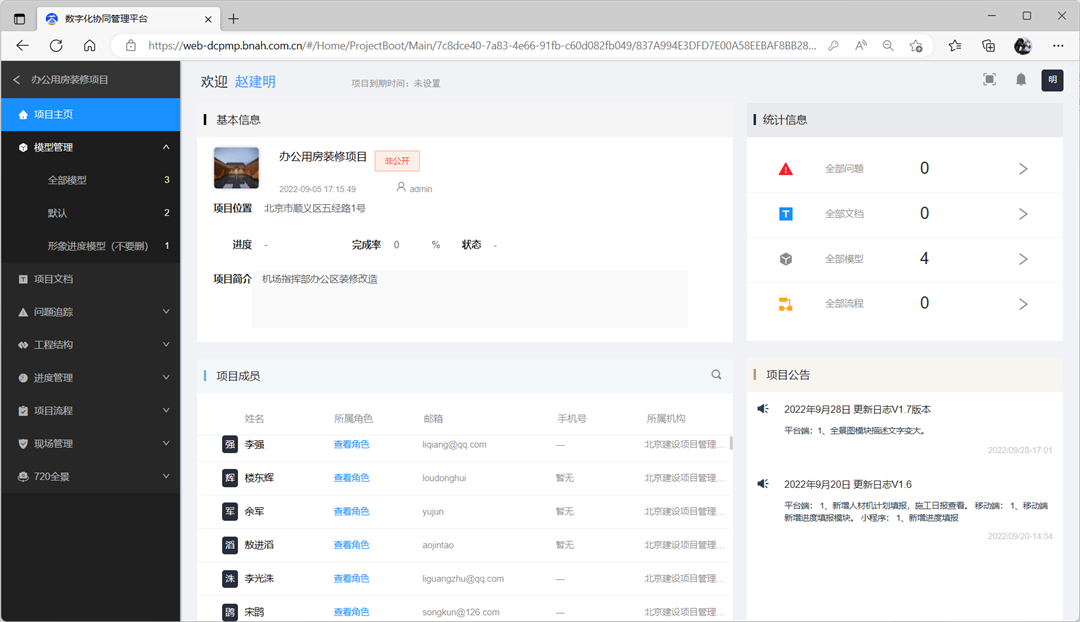
Task: Go back using arrow beside 办公用房装修项目
Action: [x=16, y=80]
